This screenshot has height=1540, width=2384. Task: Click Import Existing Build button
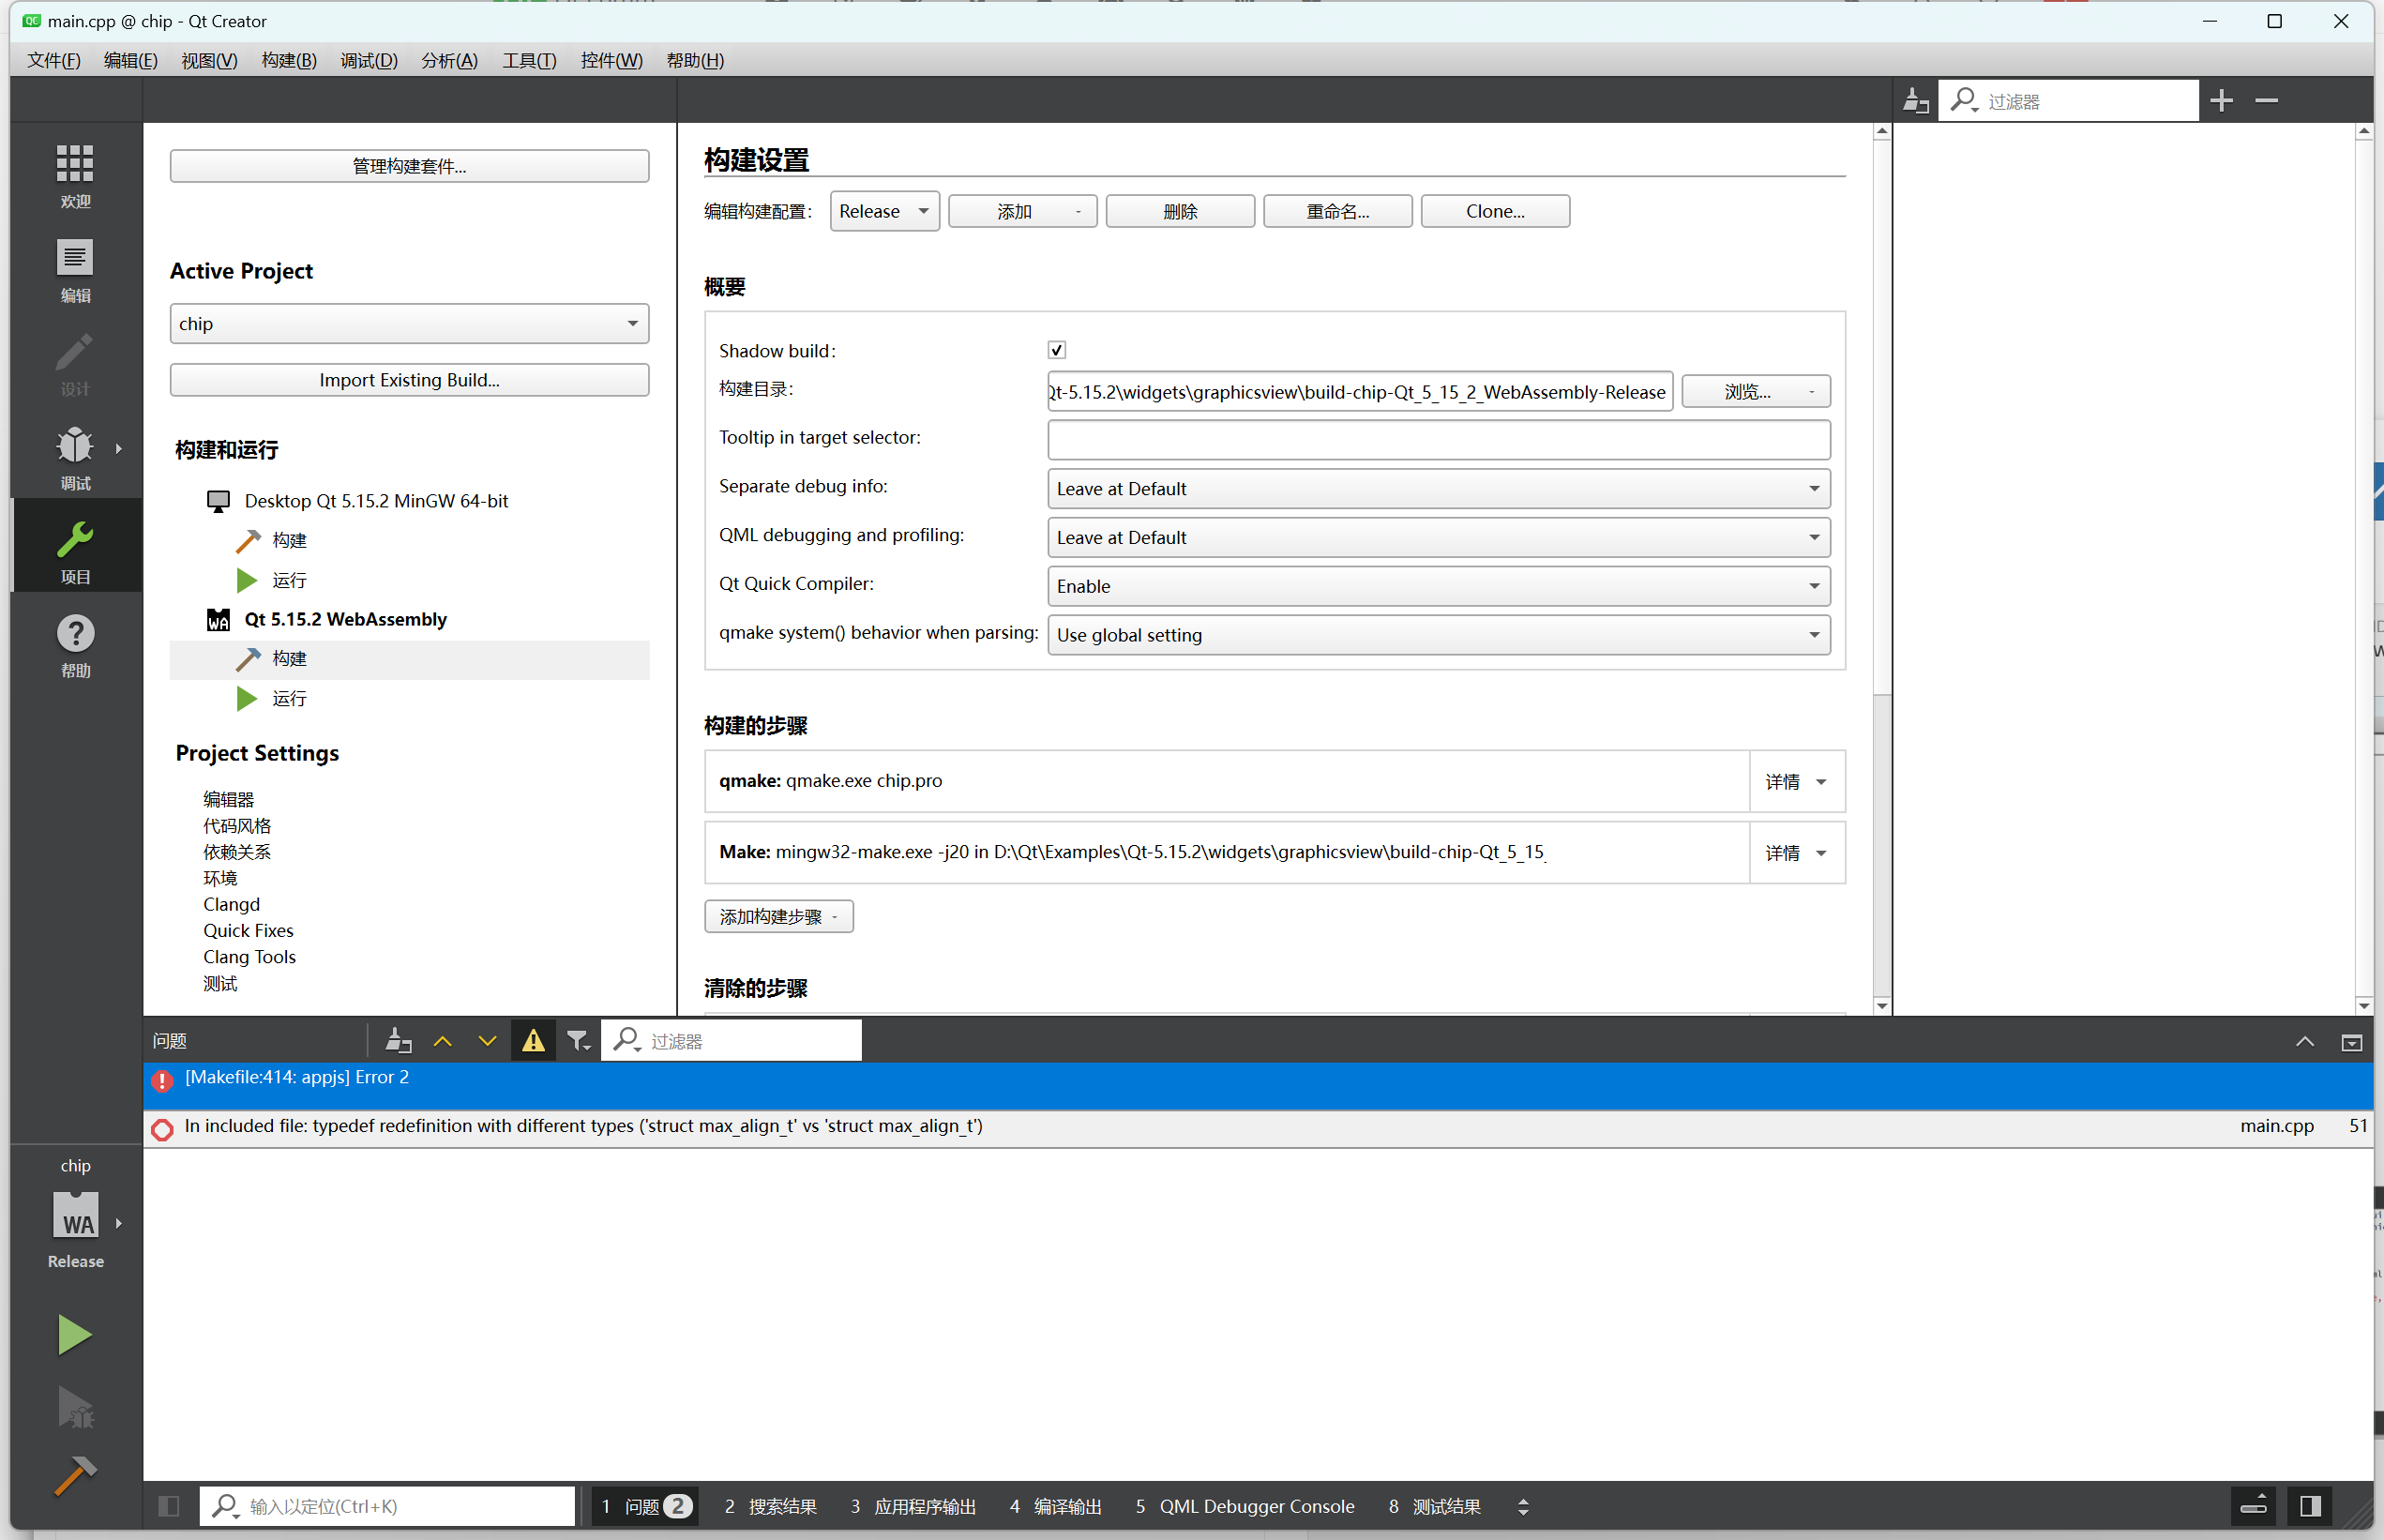click(409, 380)
